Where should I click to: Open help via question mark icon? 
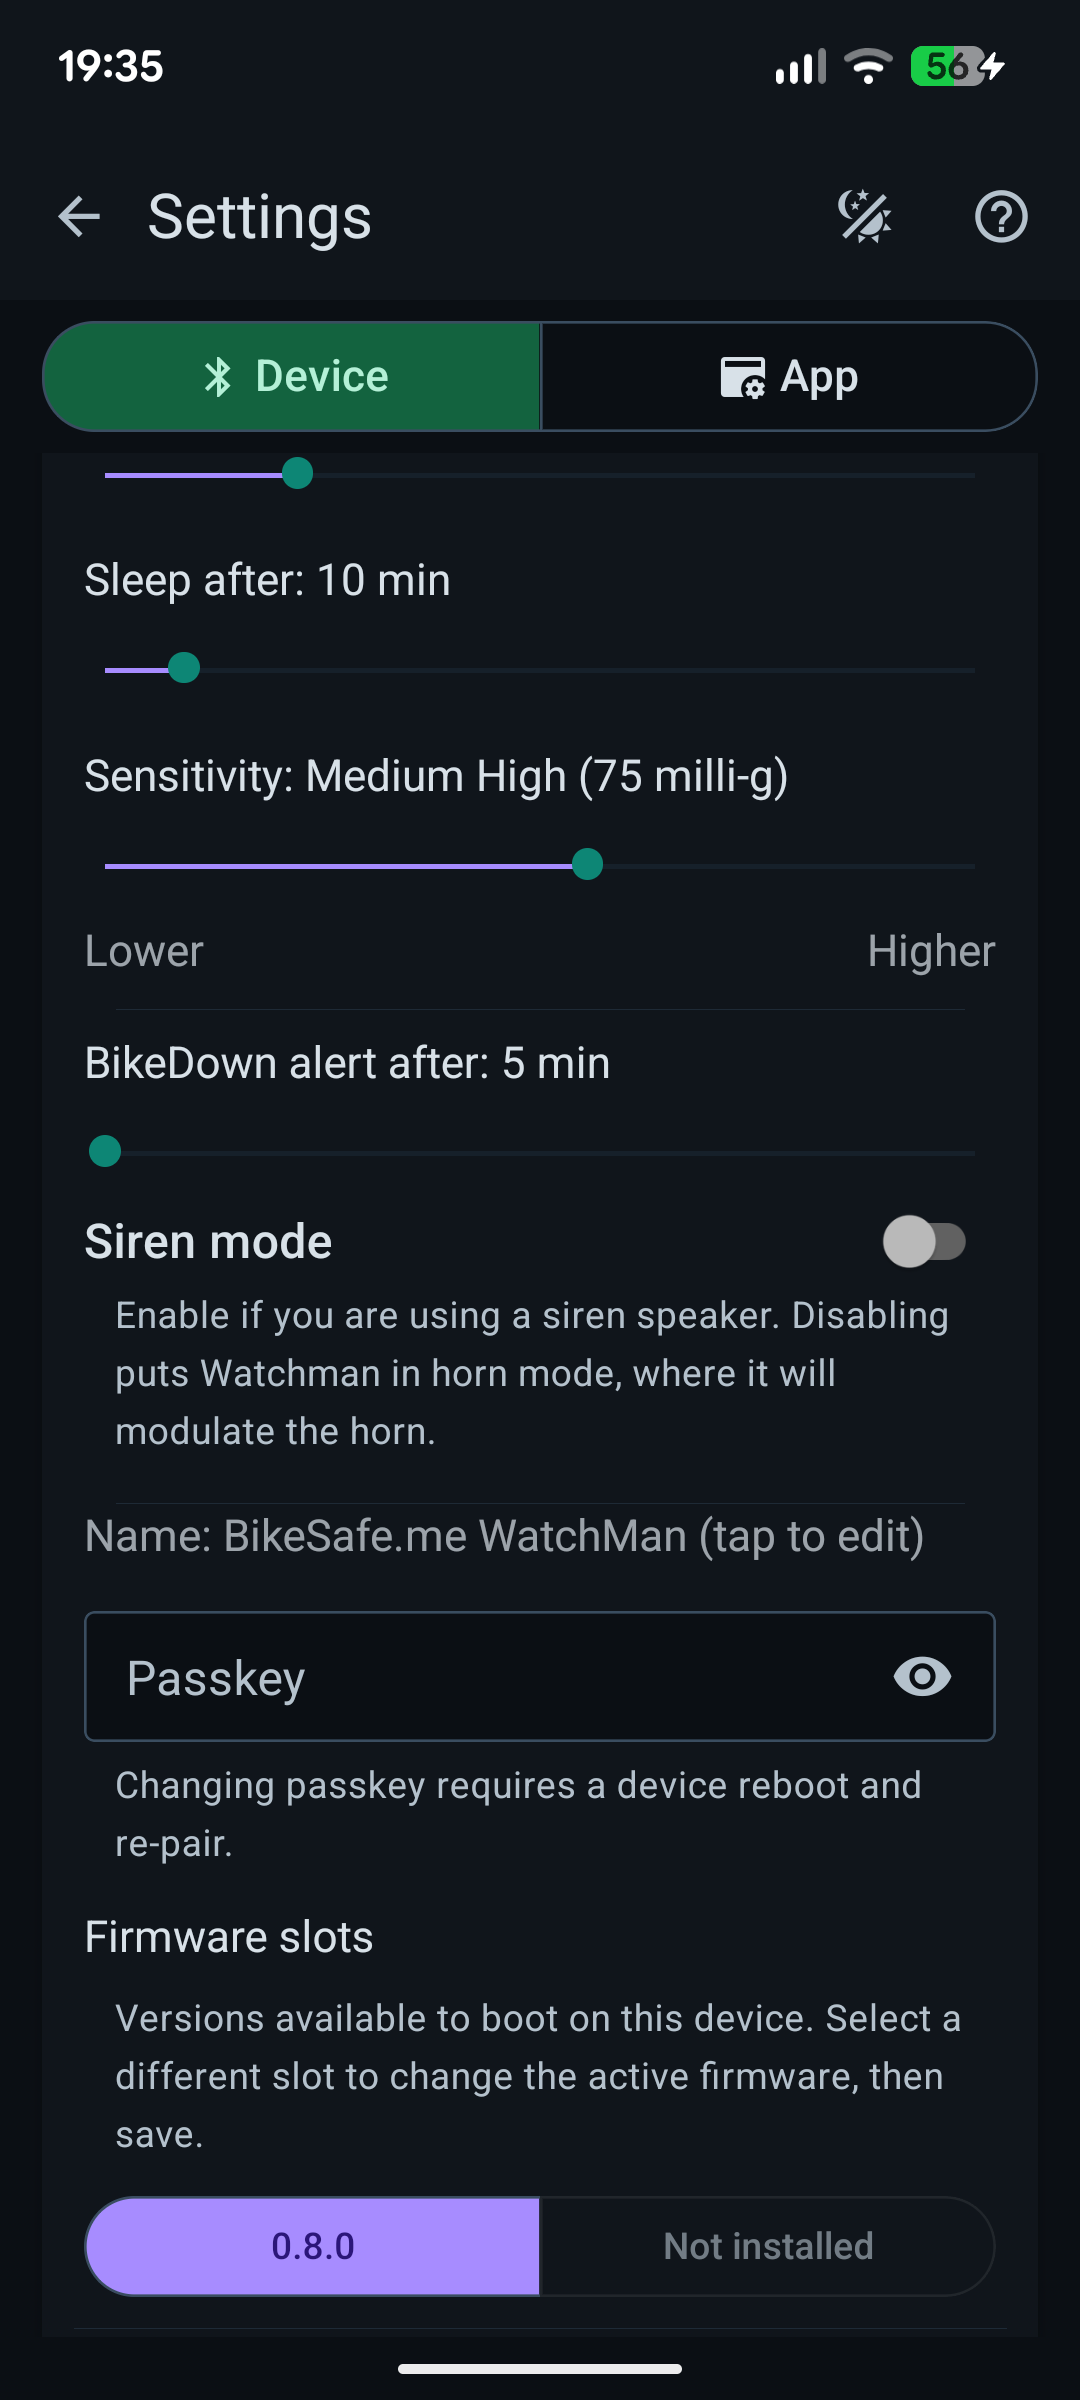pyautogui.click(x=1001, y=217)
